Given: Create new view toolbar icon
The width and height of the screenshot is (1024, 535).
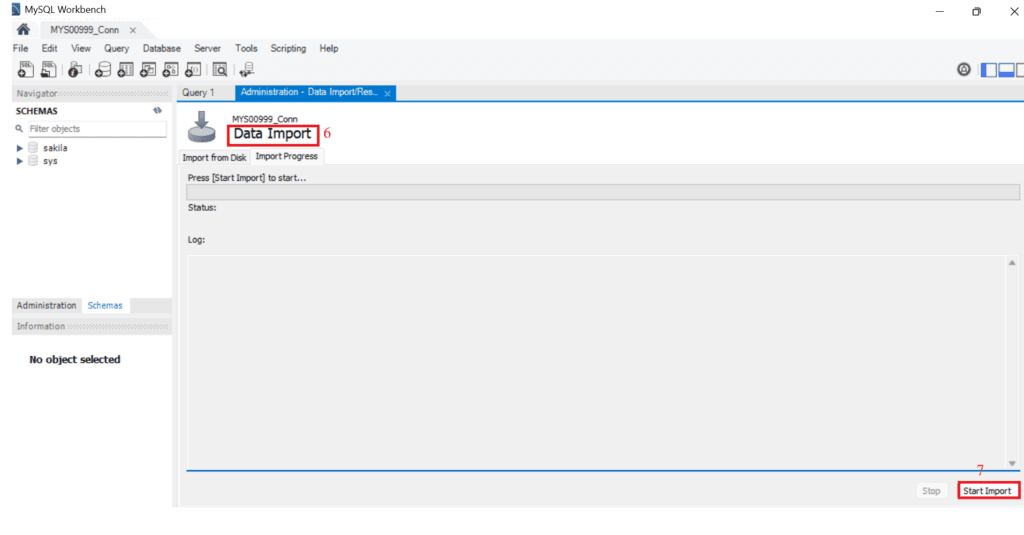Looking at the screenshot, I should [148, 69].
